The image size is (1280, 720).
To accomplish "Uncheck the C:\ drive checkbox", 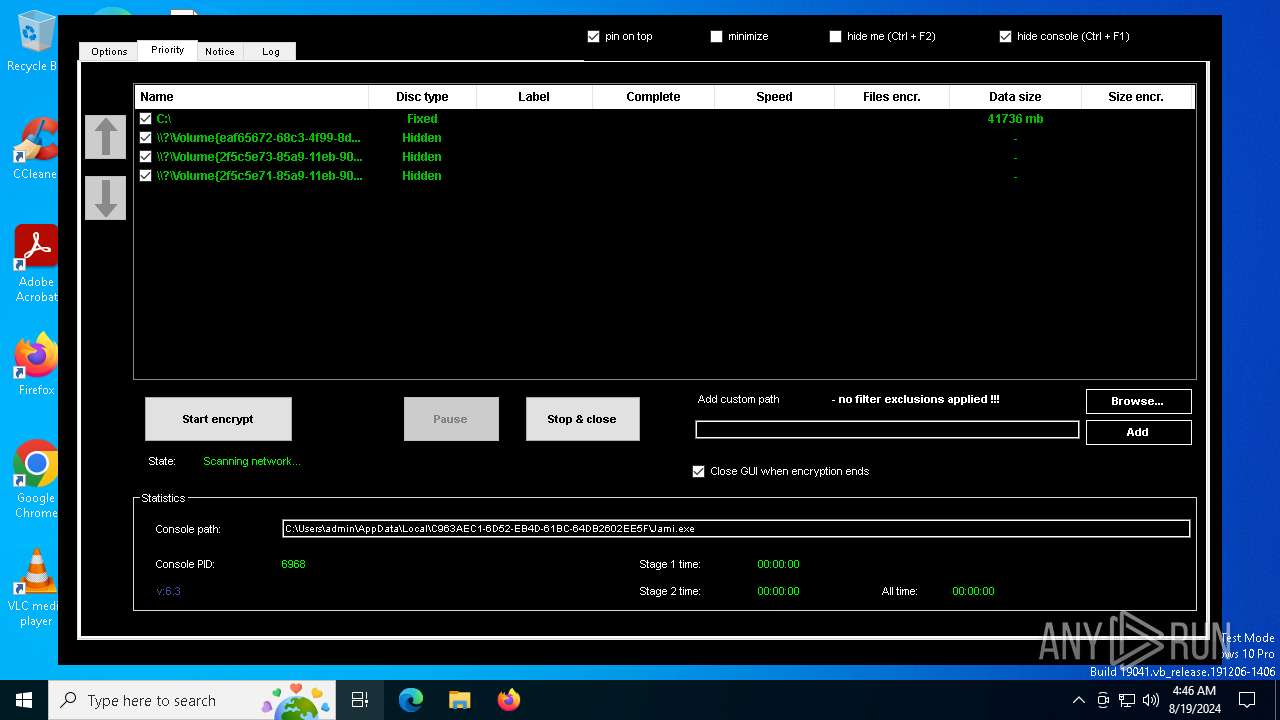I will click(x=146, y=118).
